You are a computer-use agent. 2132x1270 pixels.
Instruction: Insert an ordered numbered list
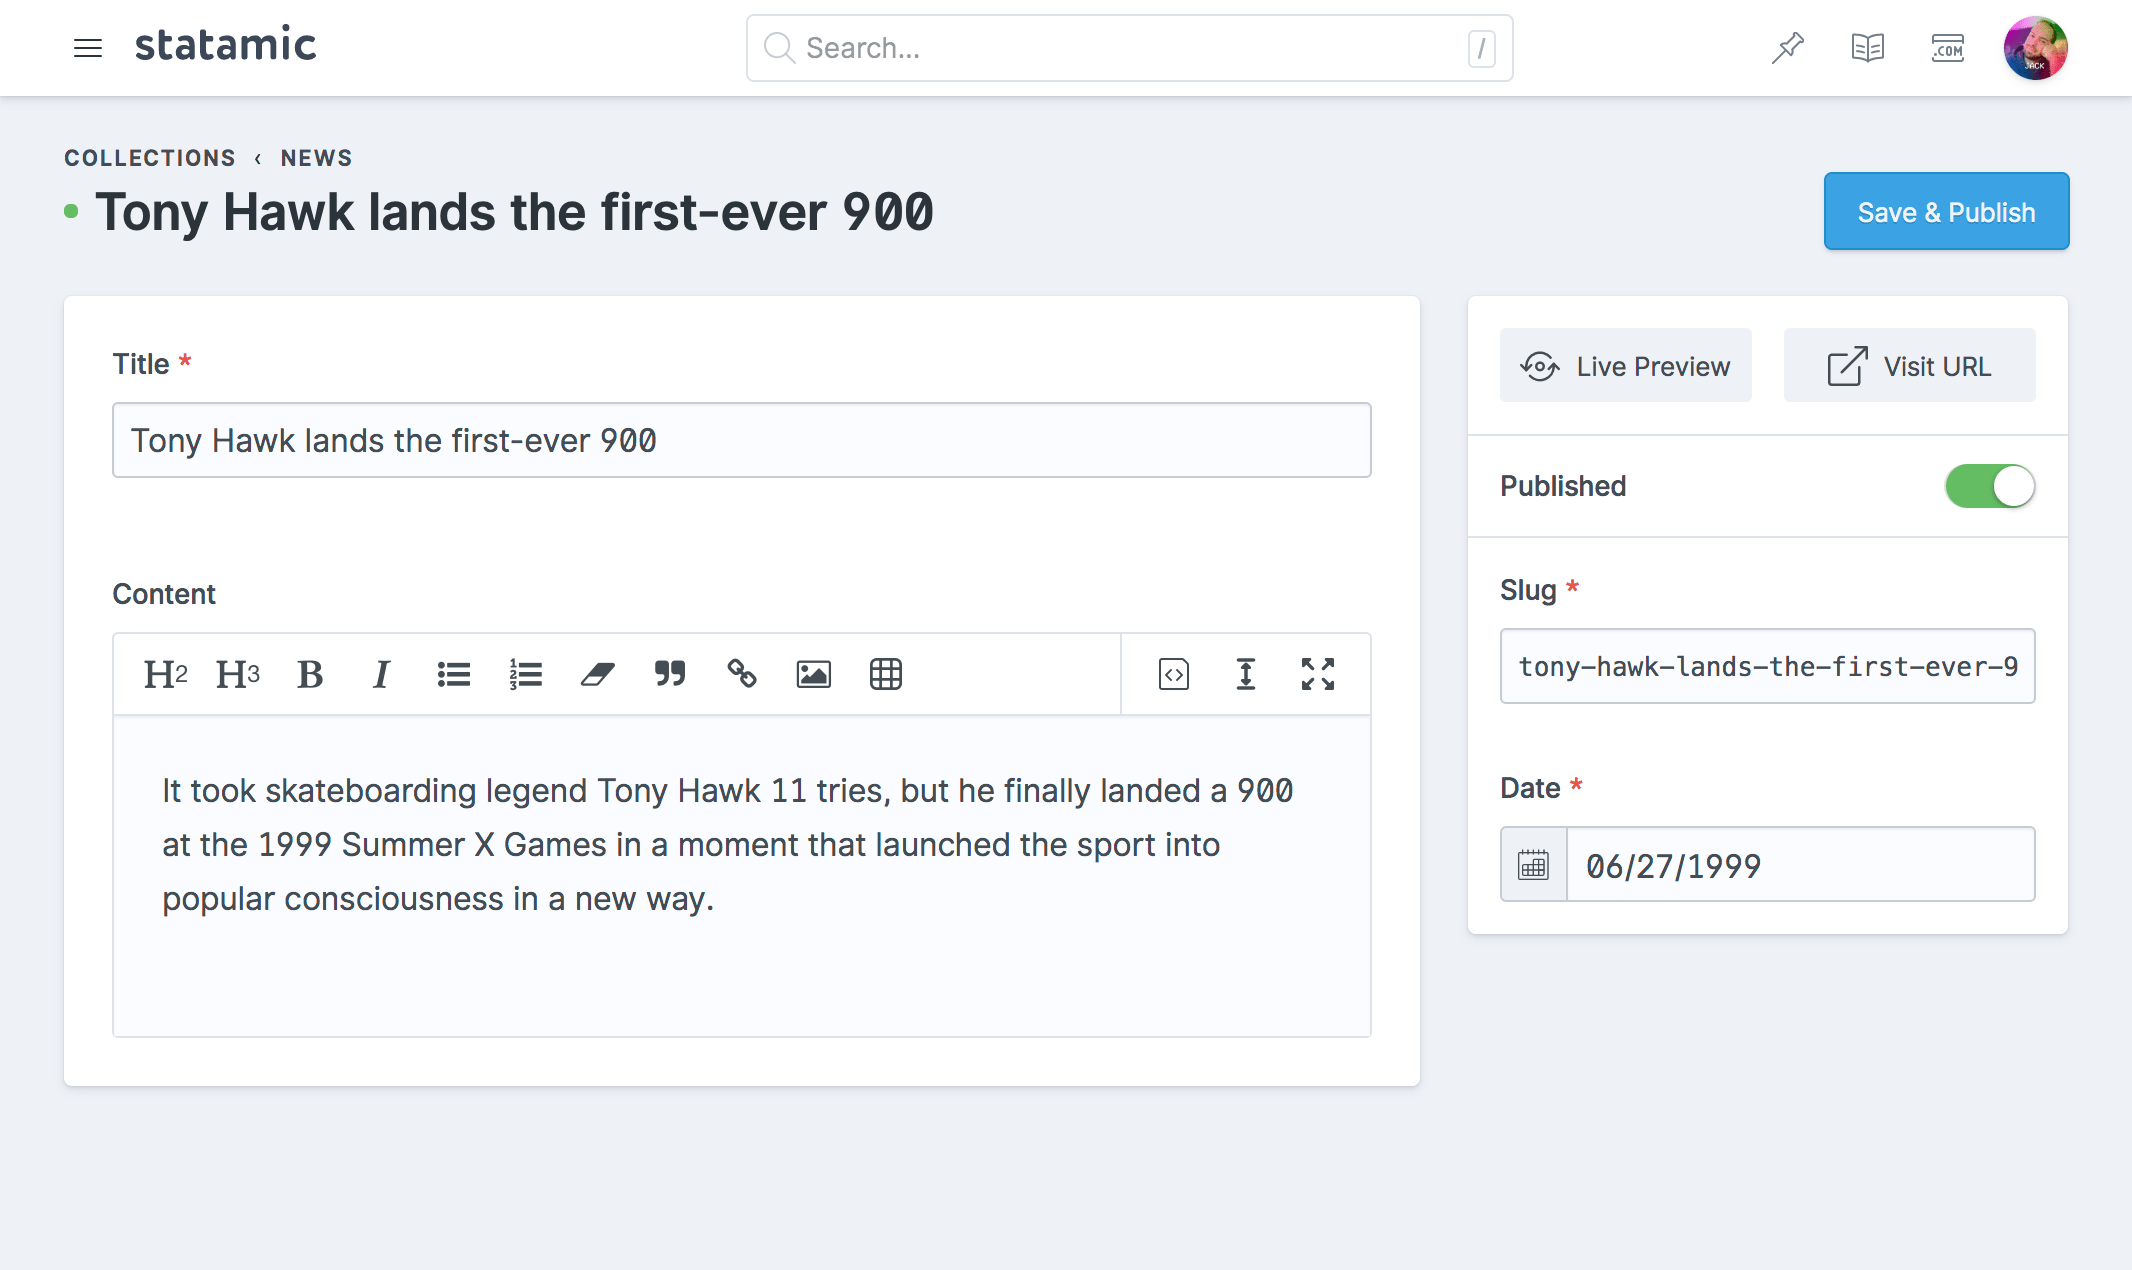pyautogui.click(x=525, y=674)
